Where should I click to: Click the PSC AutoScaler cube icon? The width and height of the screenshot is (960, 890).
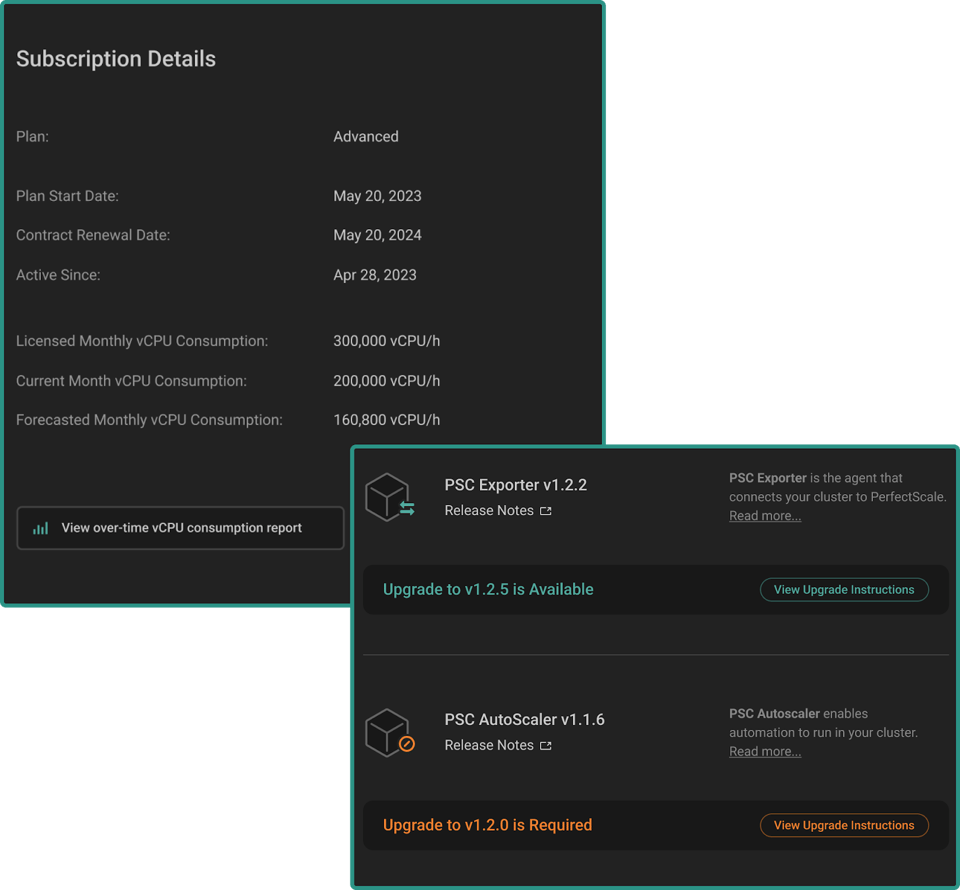[390, 733]
